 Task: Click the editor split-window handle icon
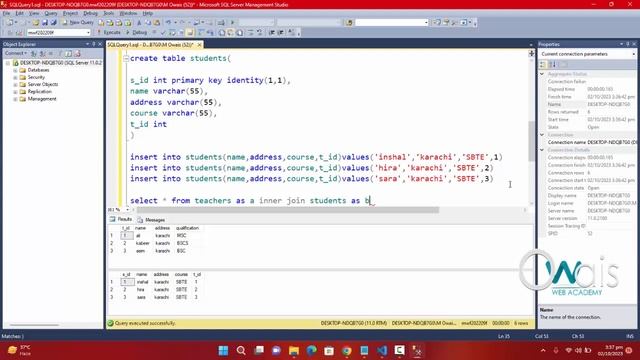[x=531, y=53]
